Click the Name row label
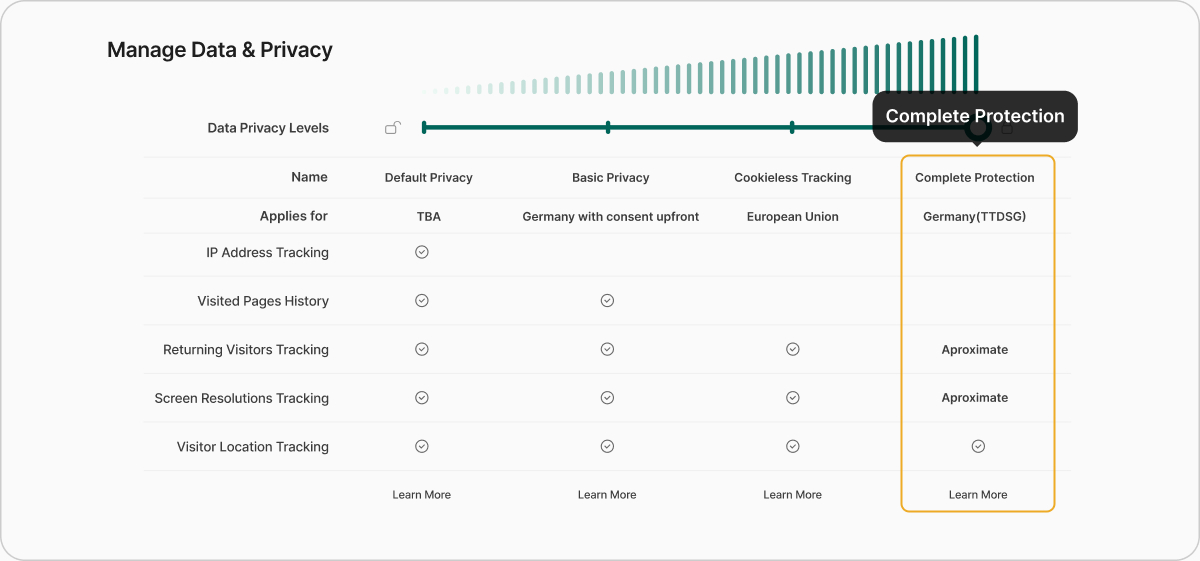The image size is (1200, 561). 309,177
